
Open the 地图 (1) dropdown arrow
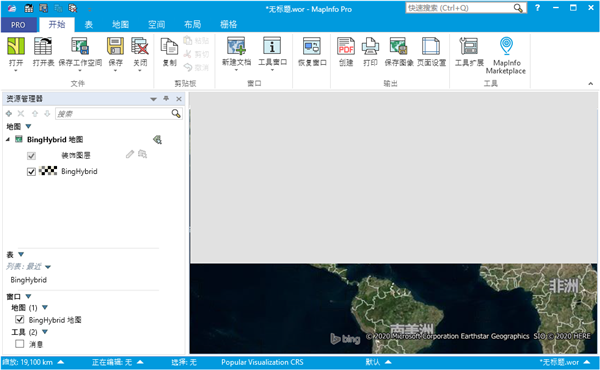tap(45, 307)
